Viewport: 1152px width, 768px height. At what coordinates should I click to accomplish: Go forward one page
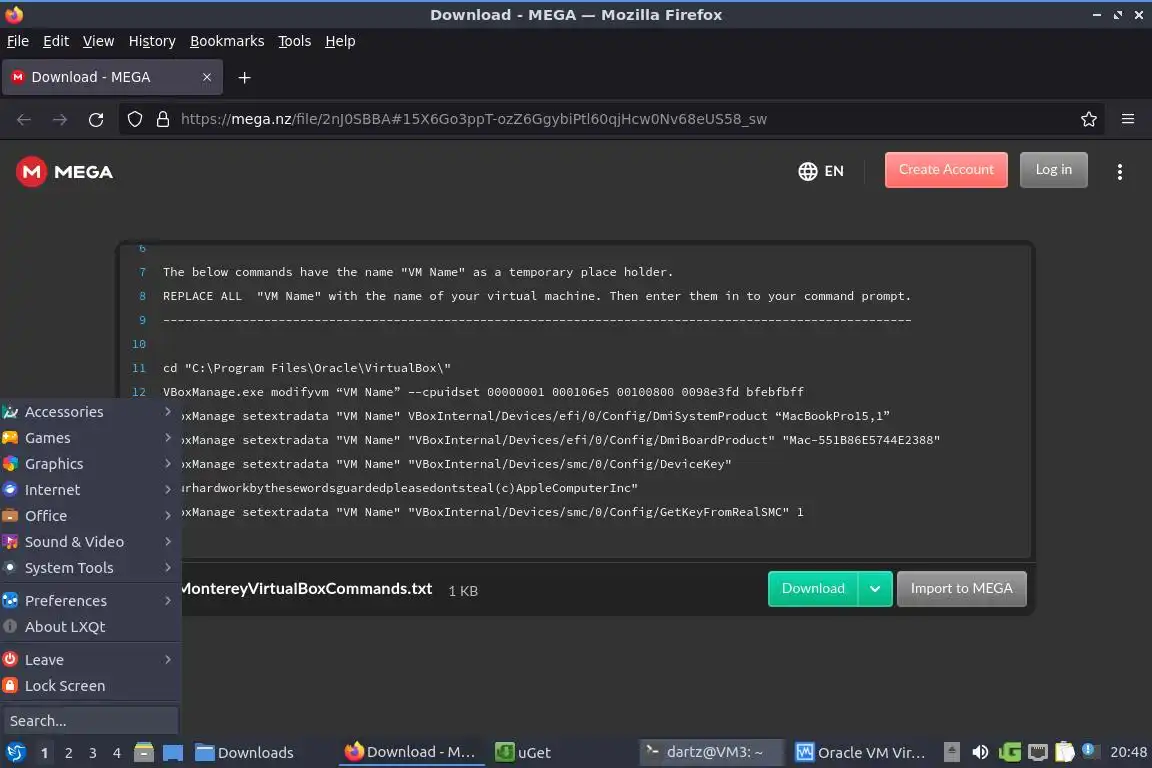click(60, 119)
